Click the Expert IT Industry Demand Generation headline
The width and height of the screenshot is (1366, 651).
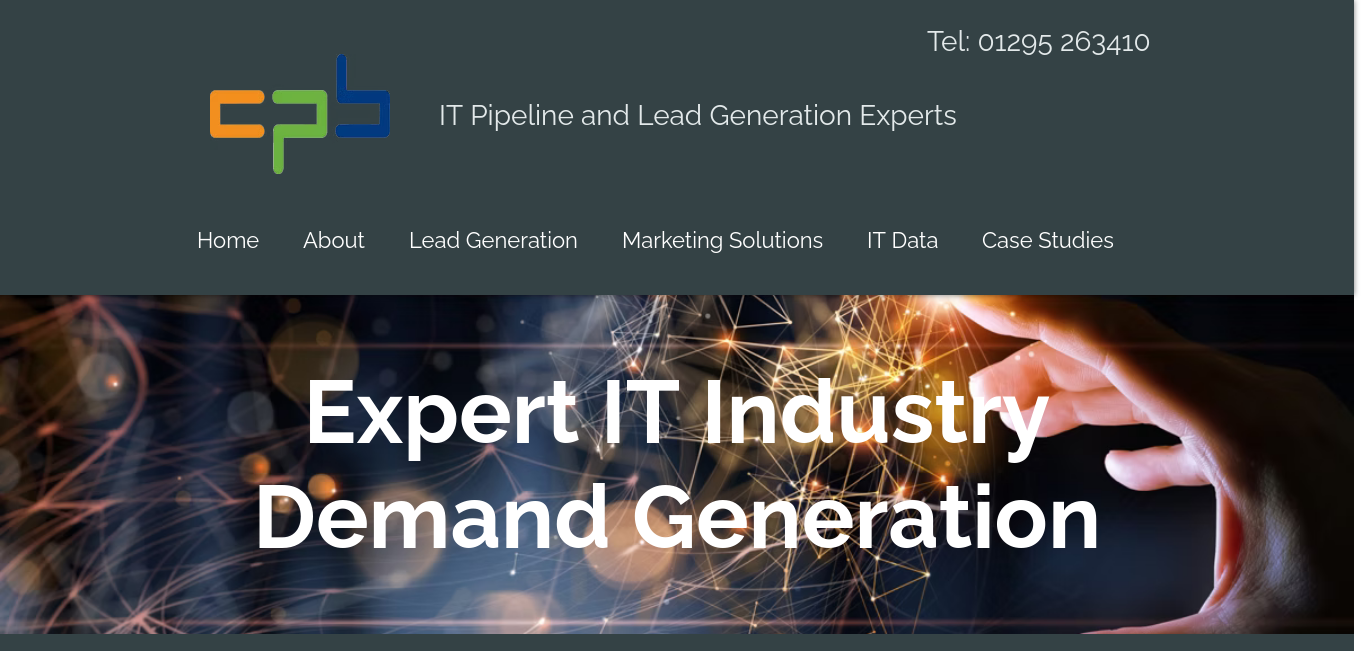pos(677,464)
